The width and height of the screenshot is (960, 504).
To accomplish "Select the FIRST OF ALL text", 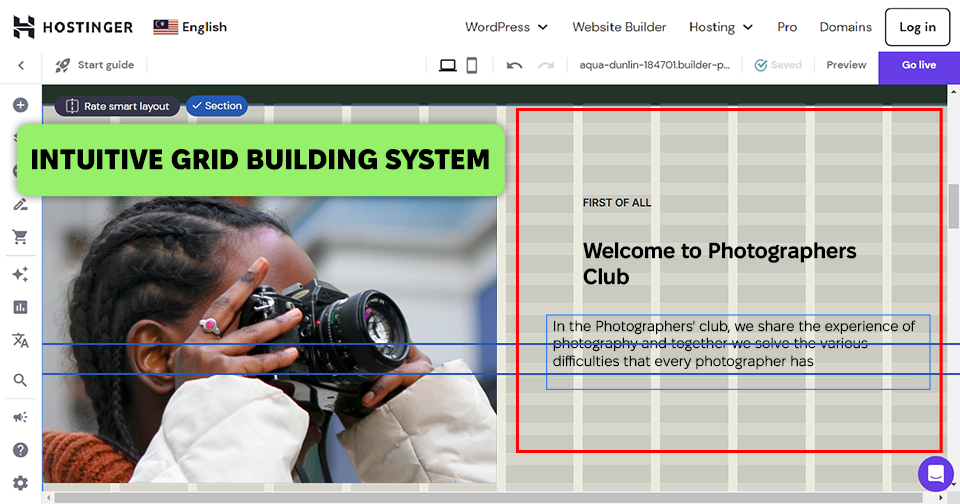I will tap(617, 203).
